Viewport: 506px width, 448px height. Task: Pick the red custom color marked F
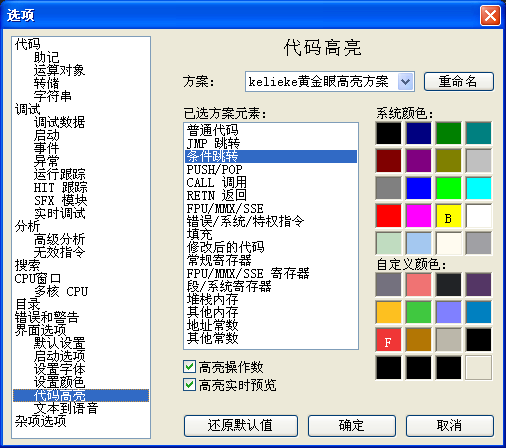(389, 340)
